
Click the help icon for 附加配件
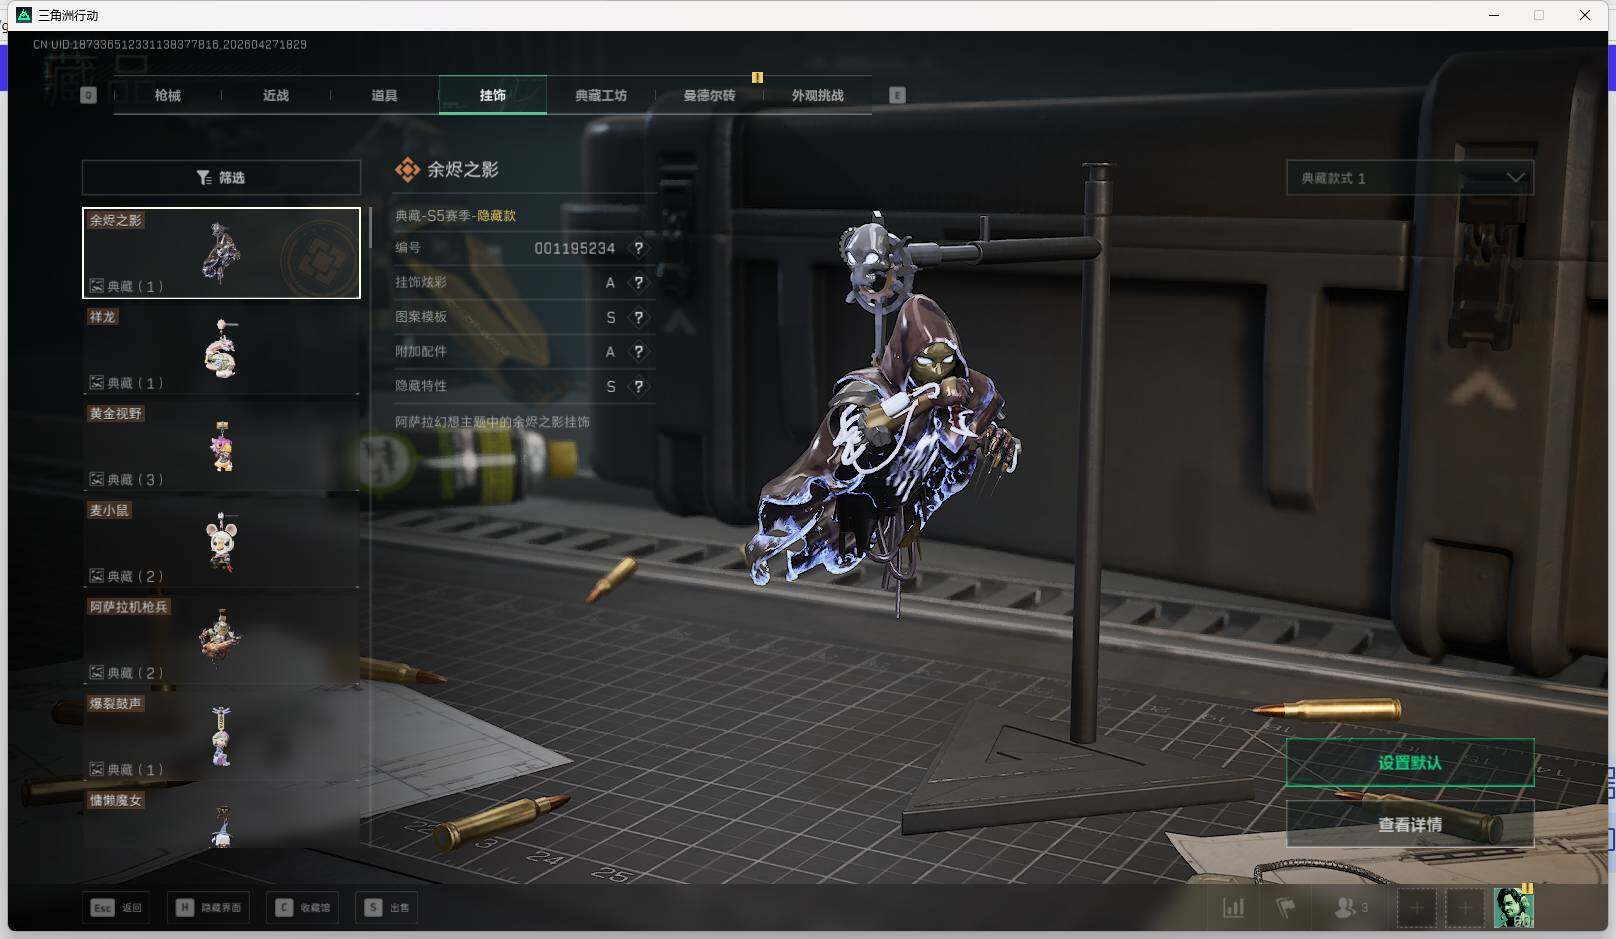(638, 352)
